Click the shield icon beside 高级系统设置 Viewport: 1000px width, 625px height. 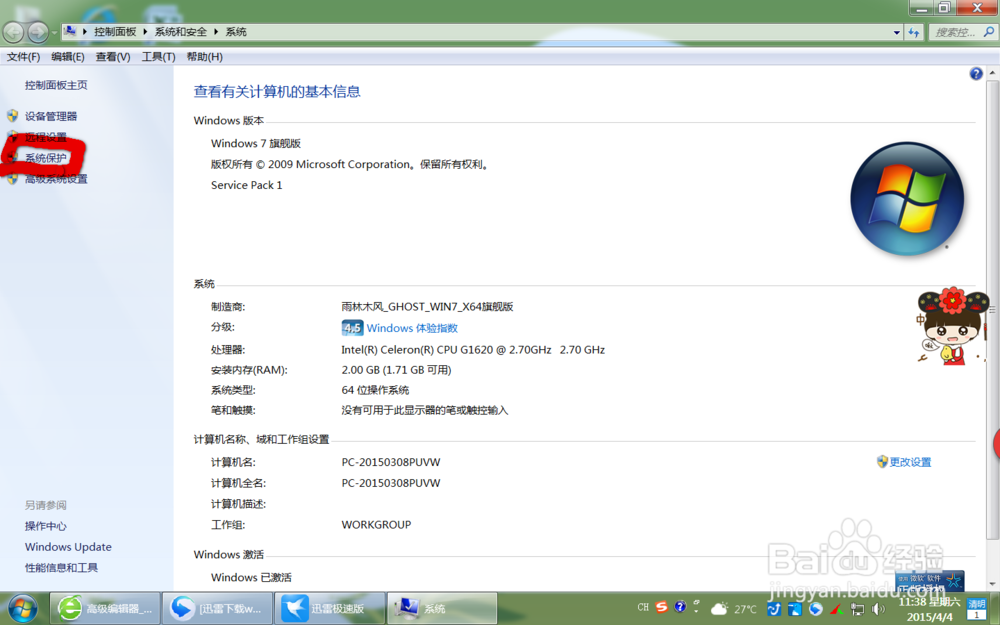point(12,179)
